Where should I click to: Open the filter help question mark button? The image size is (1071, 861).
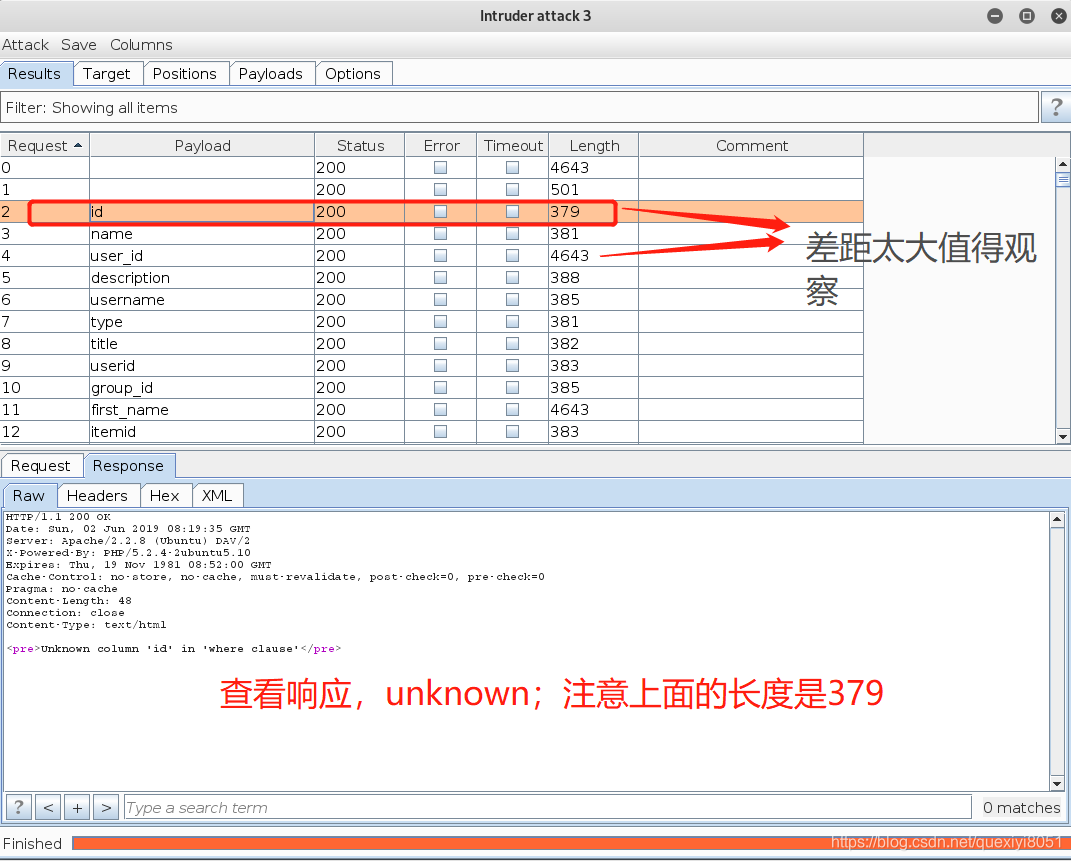1055,107
